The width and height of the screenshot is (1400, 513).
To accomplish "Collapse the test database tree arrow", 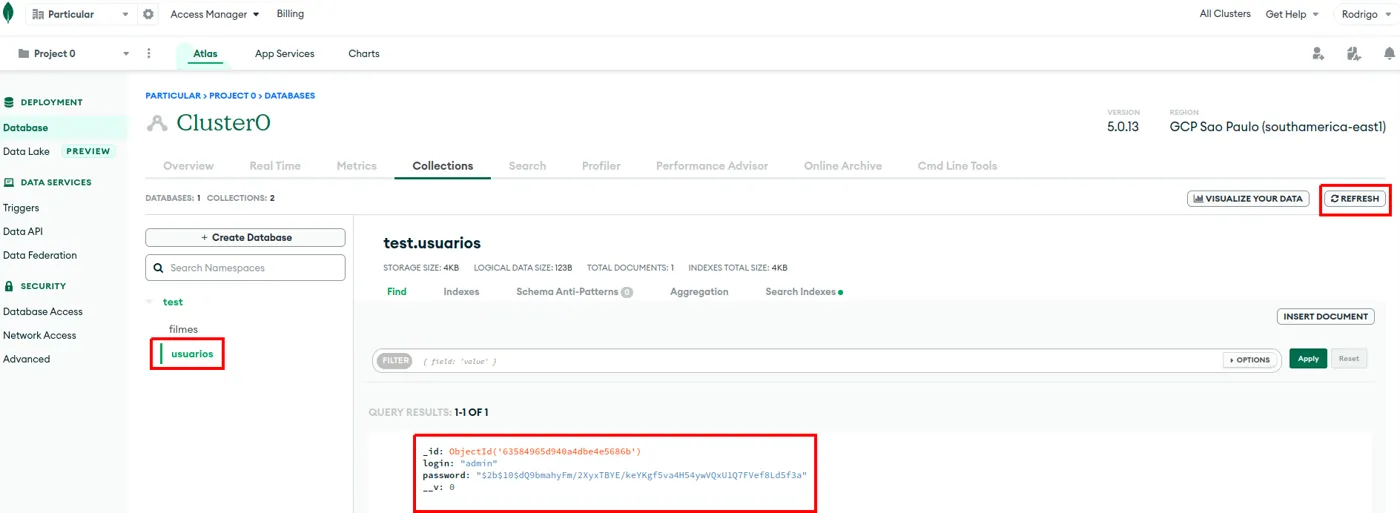I will tap(150, 302).
